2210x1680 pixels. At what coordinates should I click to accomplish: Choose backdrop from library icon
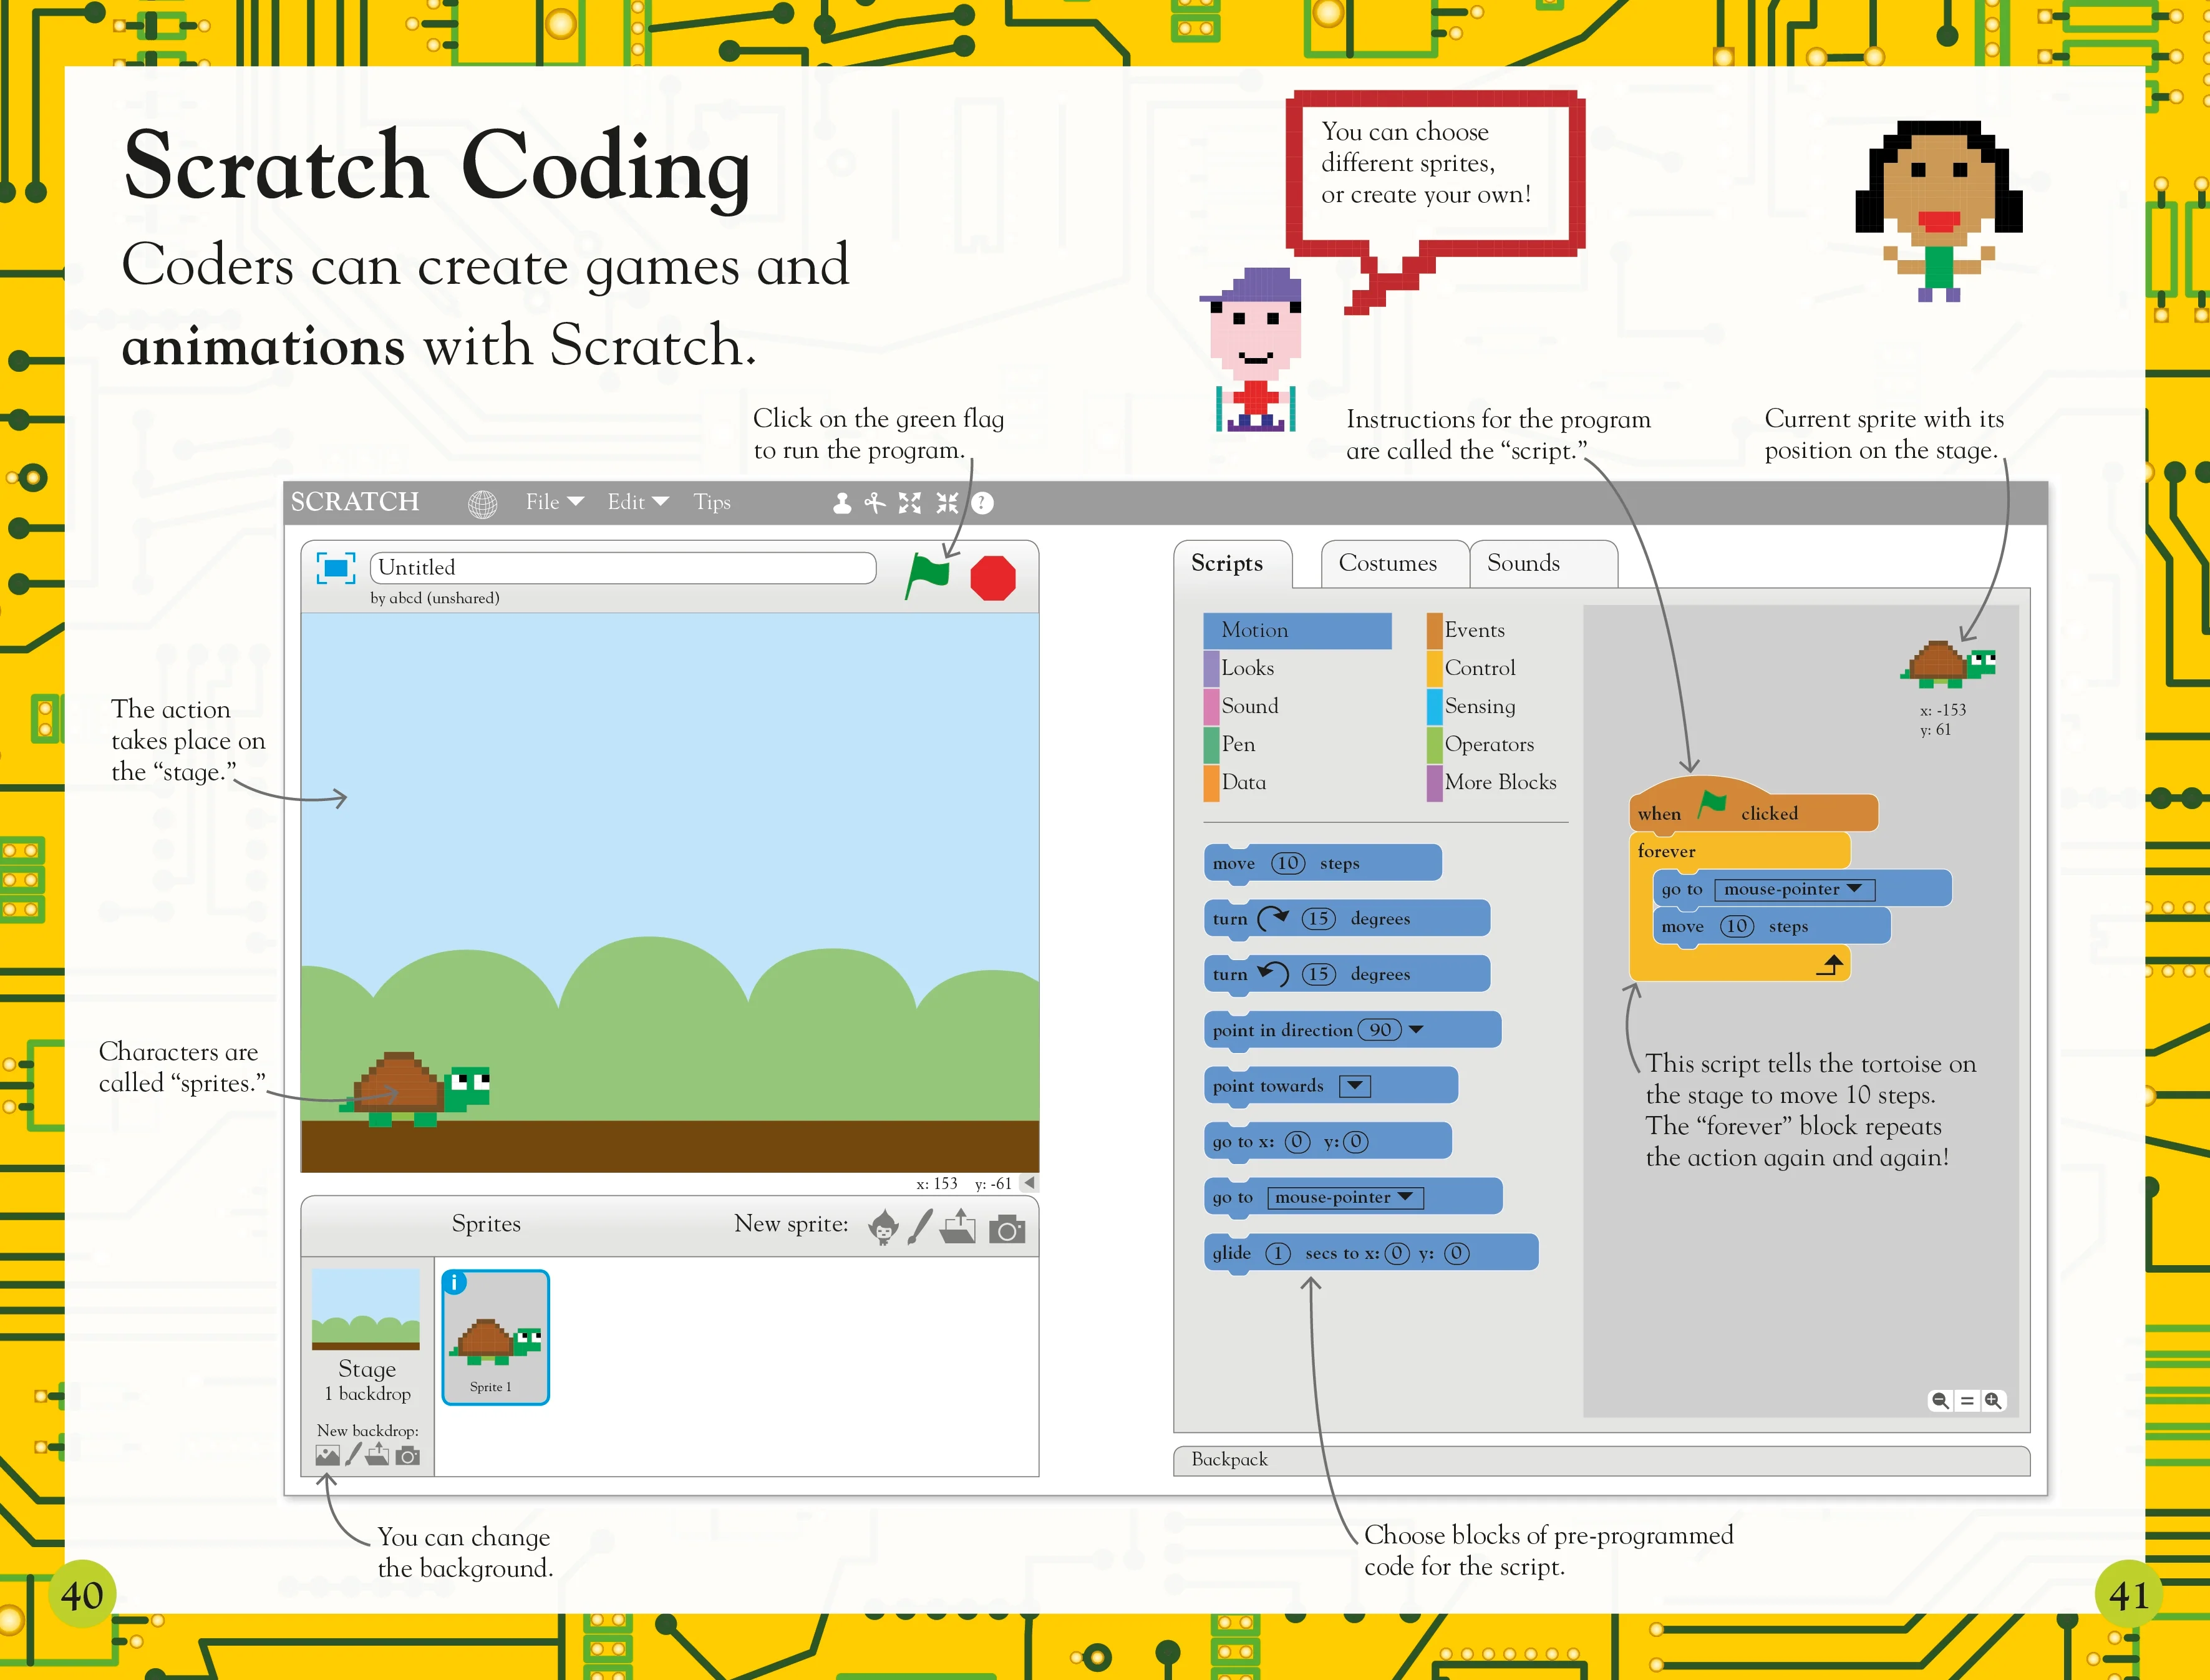click(327, 1456)
